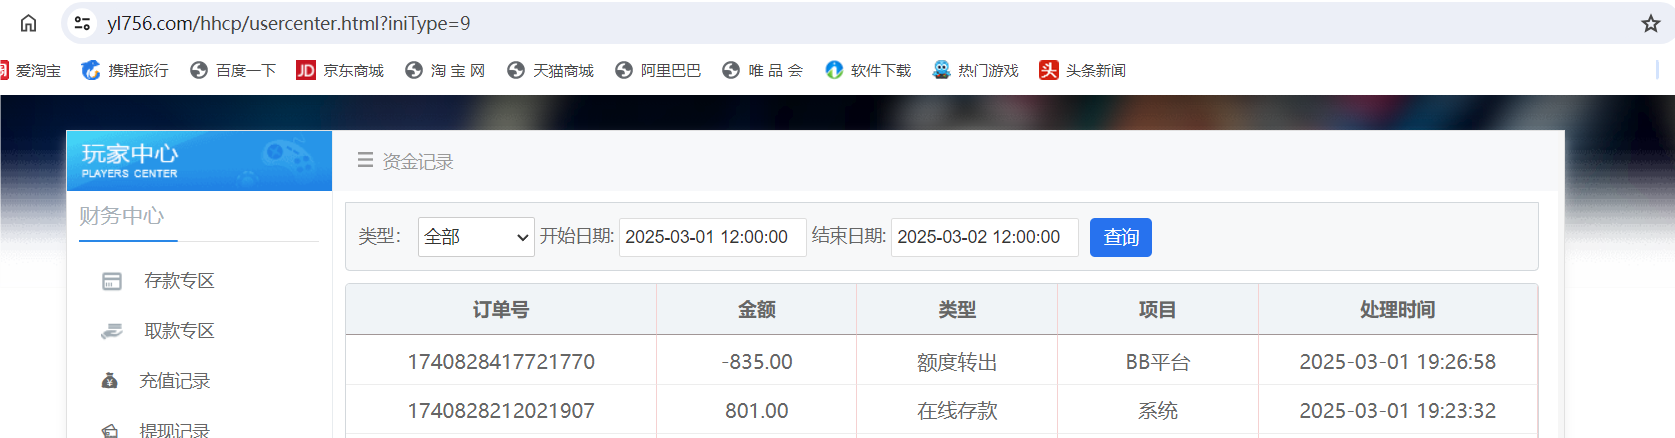
Task: Select order number 1740828417721770
Action: click(x=501, y=362)
